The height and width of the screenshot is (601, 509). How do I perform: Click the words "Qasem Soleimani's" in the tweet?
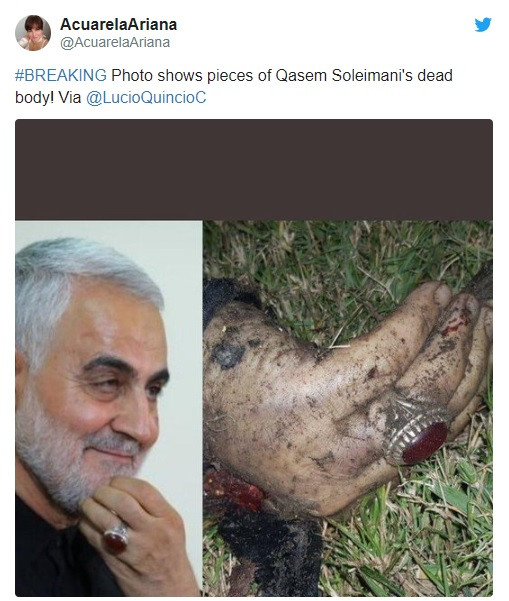(x=364, y=75)
